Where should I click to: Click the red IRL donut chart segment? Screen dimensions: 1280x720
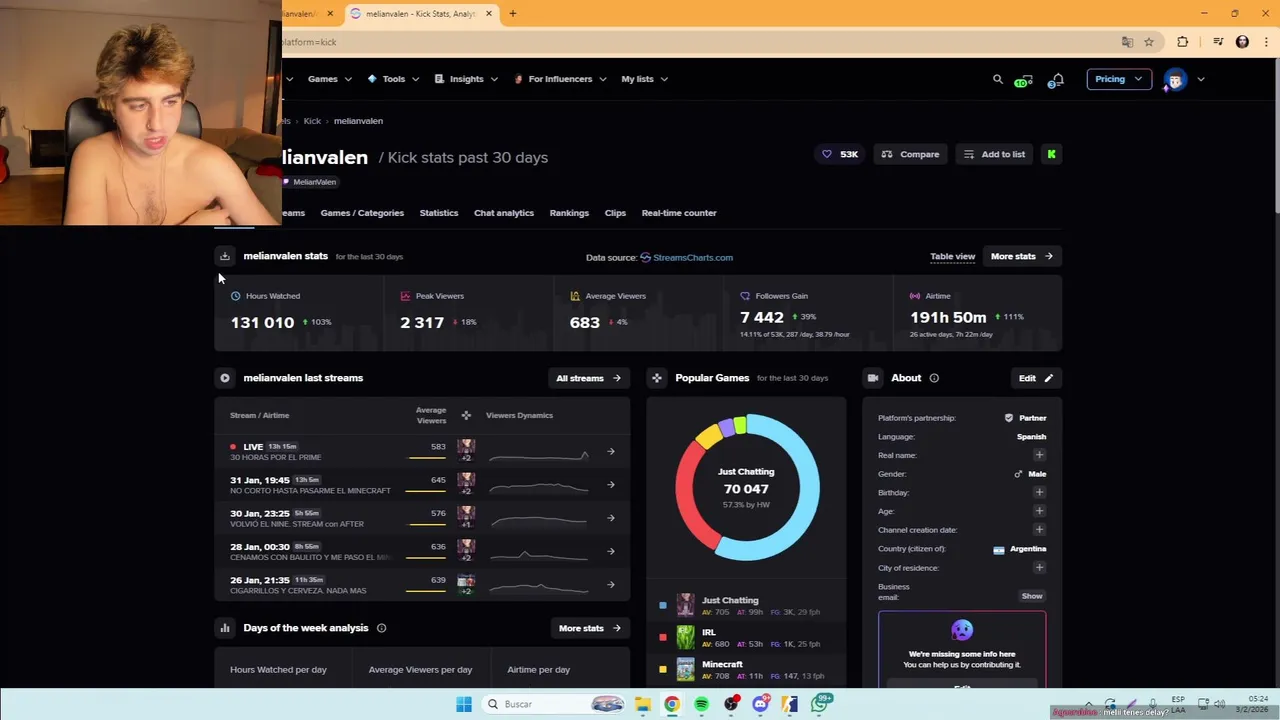[689, 498]
